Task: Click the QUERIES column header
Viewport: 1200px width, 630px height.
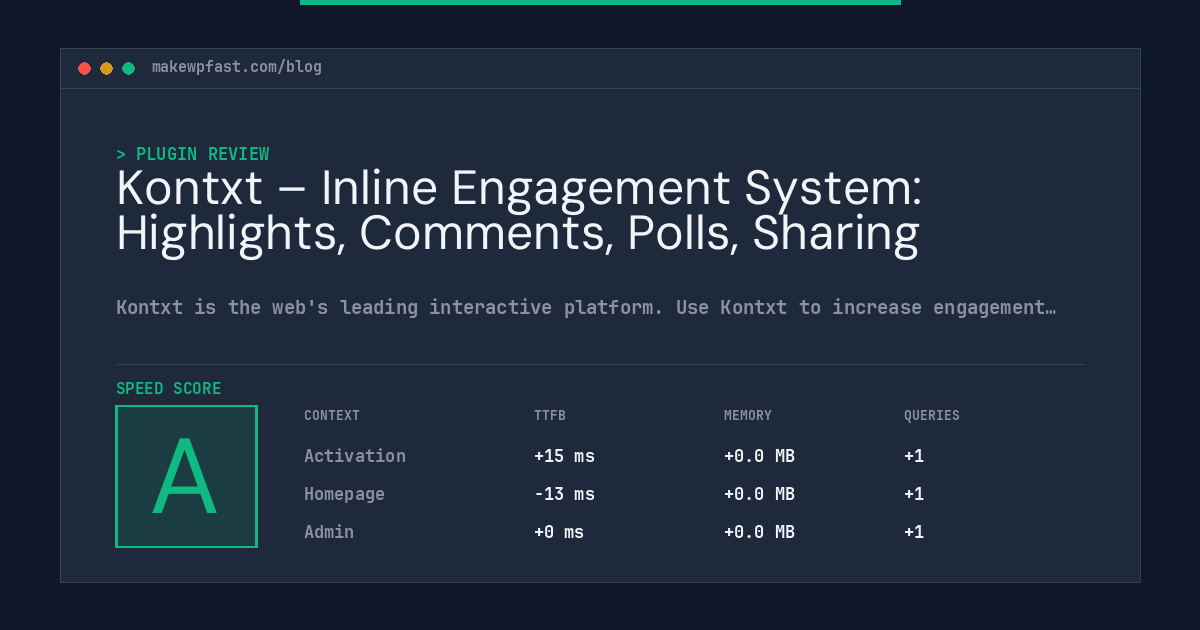Action: point(932,415)
